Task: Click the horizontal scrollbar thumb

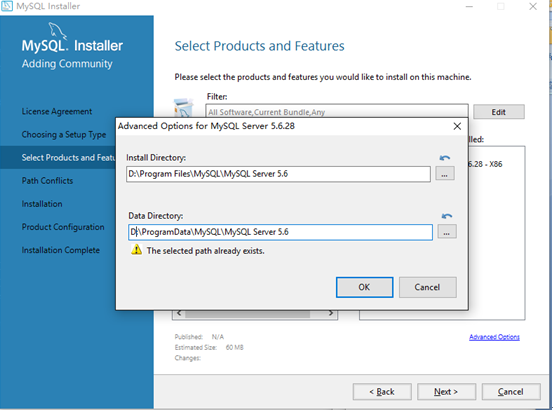Action: point(248,313)
